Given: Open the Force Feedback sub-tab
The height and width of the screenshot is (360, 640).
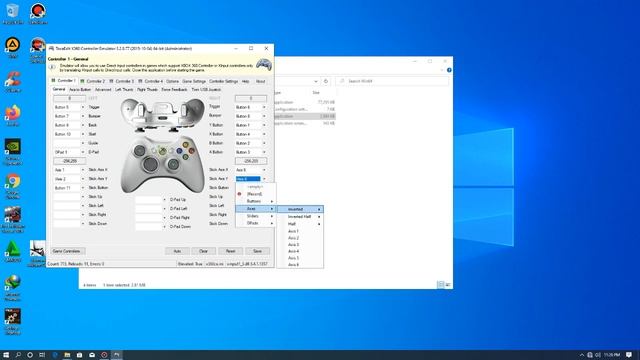Looking at the screenshot, I should click(174, 89).
